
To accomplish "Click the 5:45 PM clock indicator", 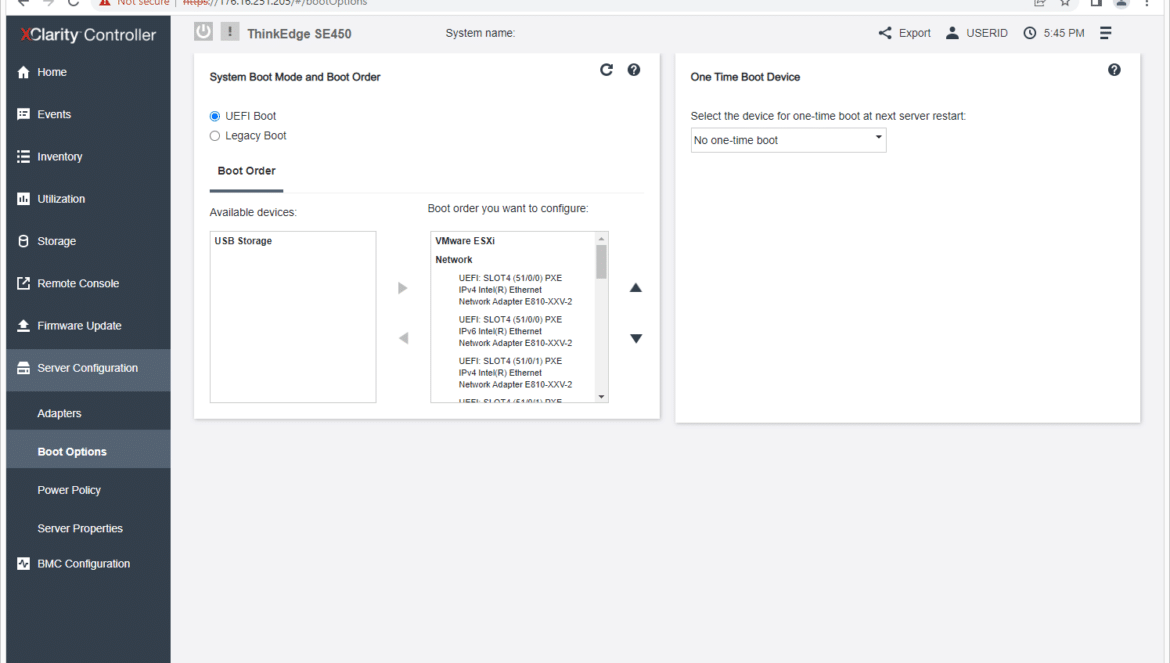I will (1054, 33).
